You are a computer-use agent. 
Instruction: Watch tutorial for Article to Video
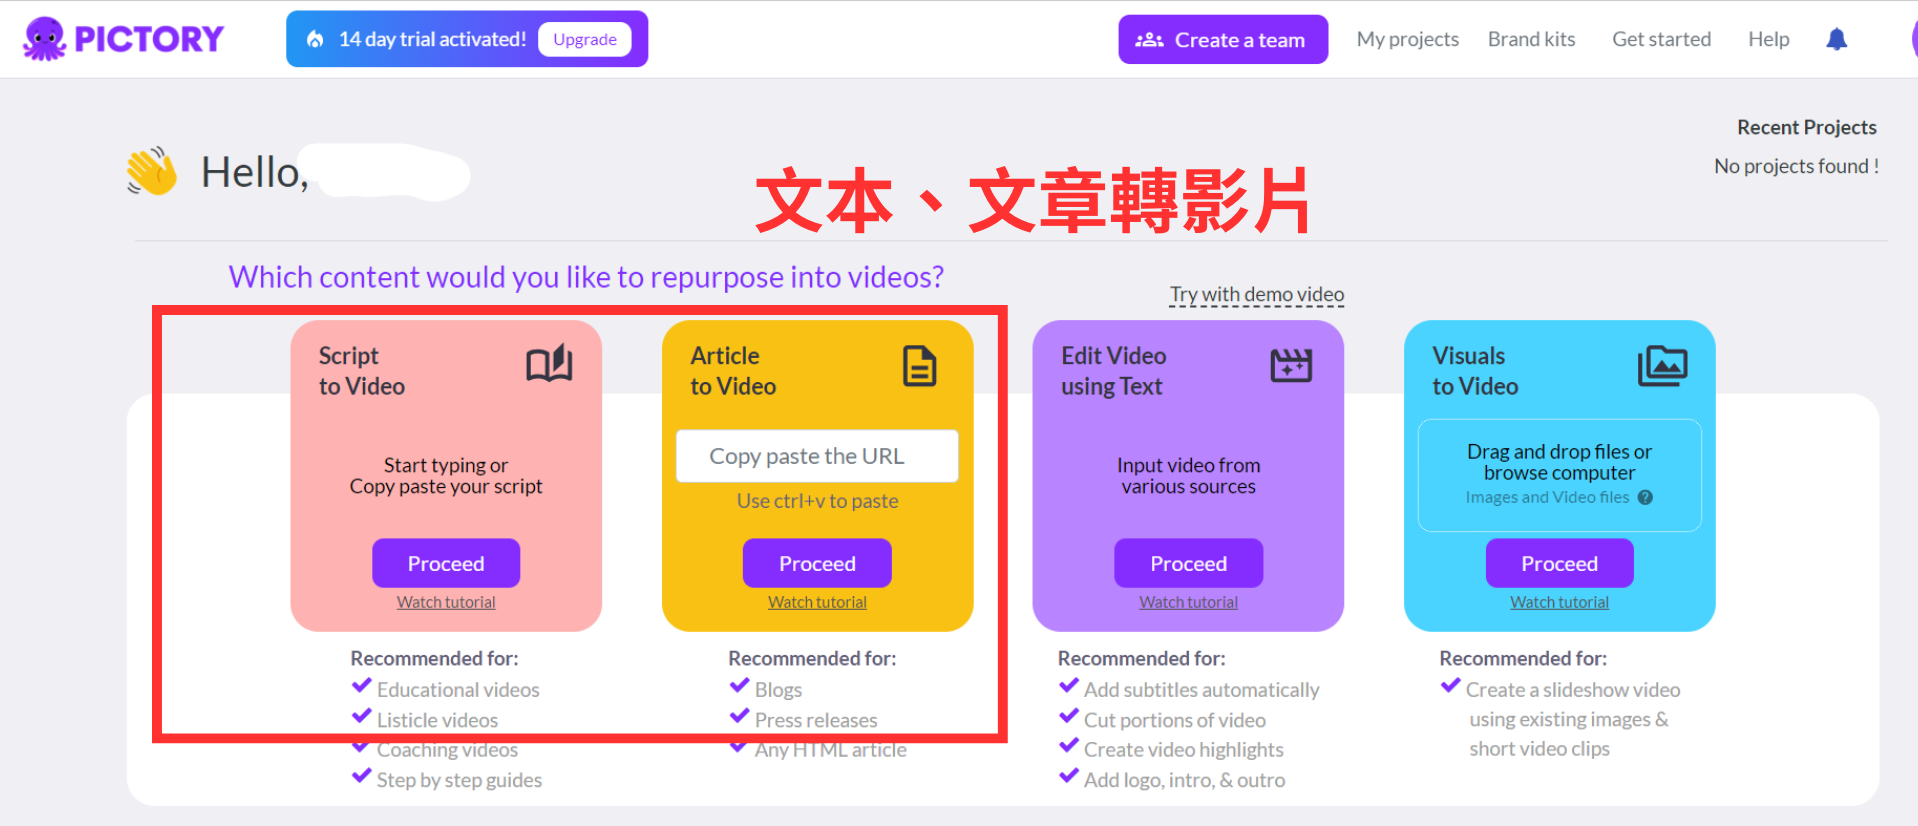point(817,602)
